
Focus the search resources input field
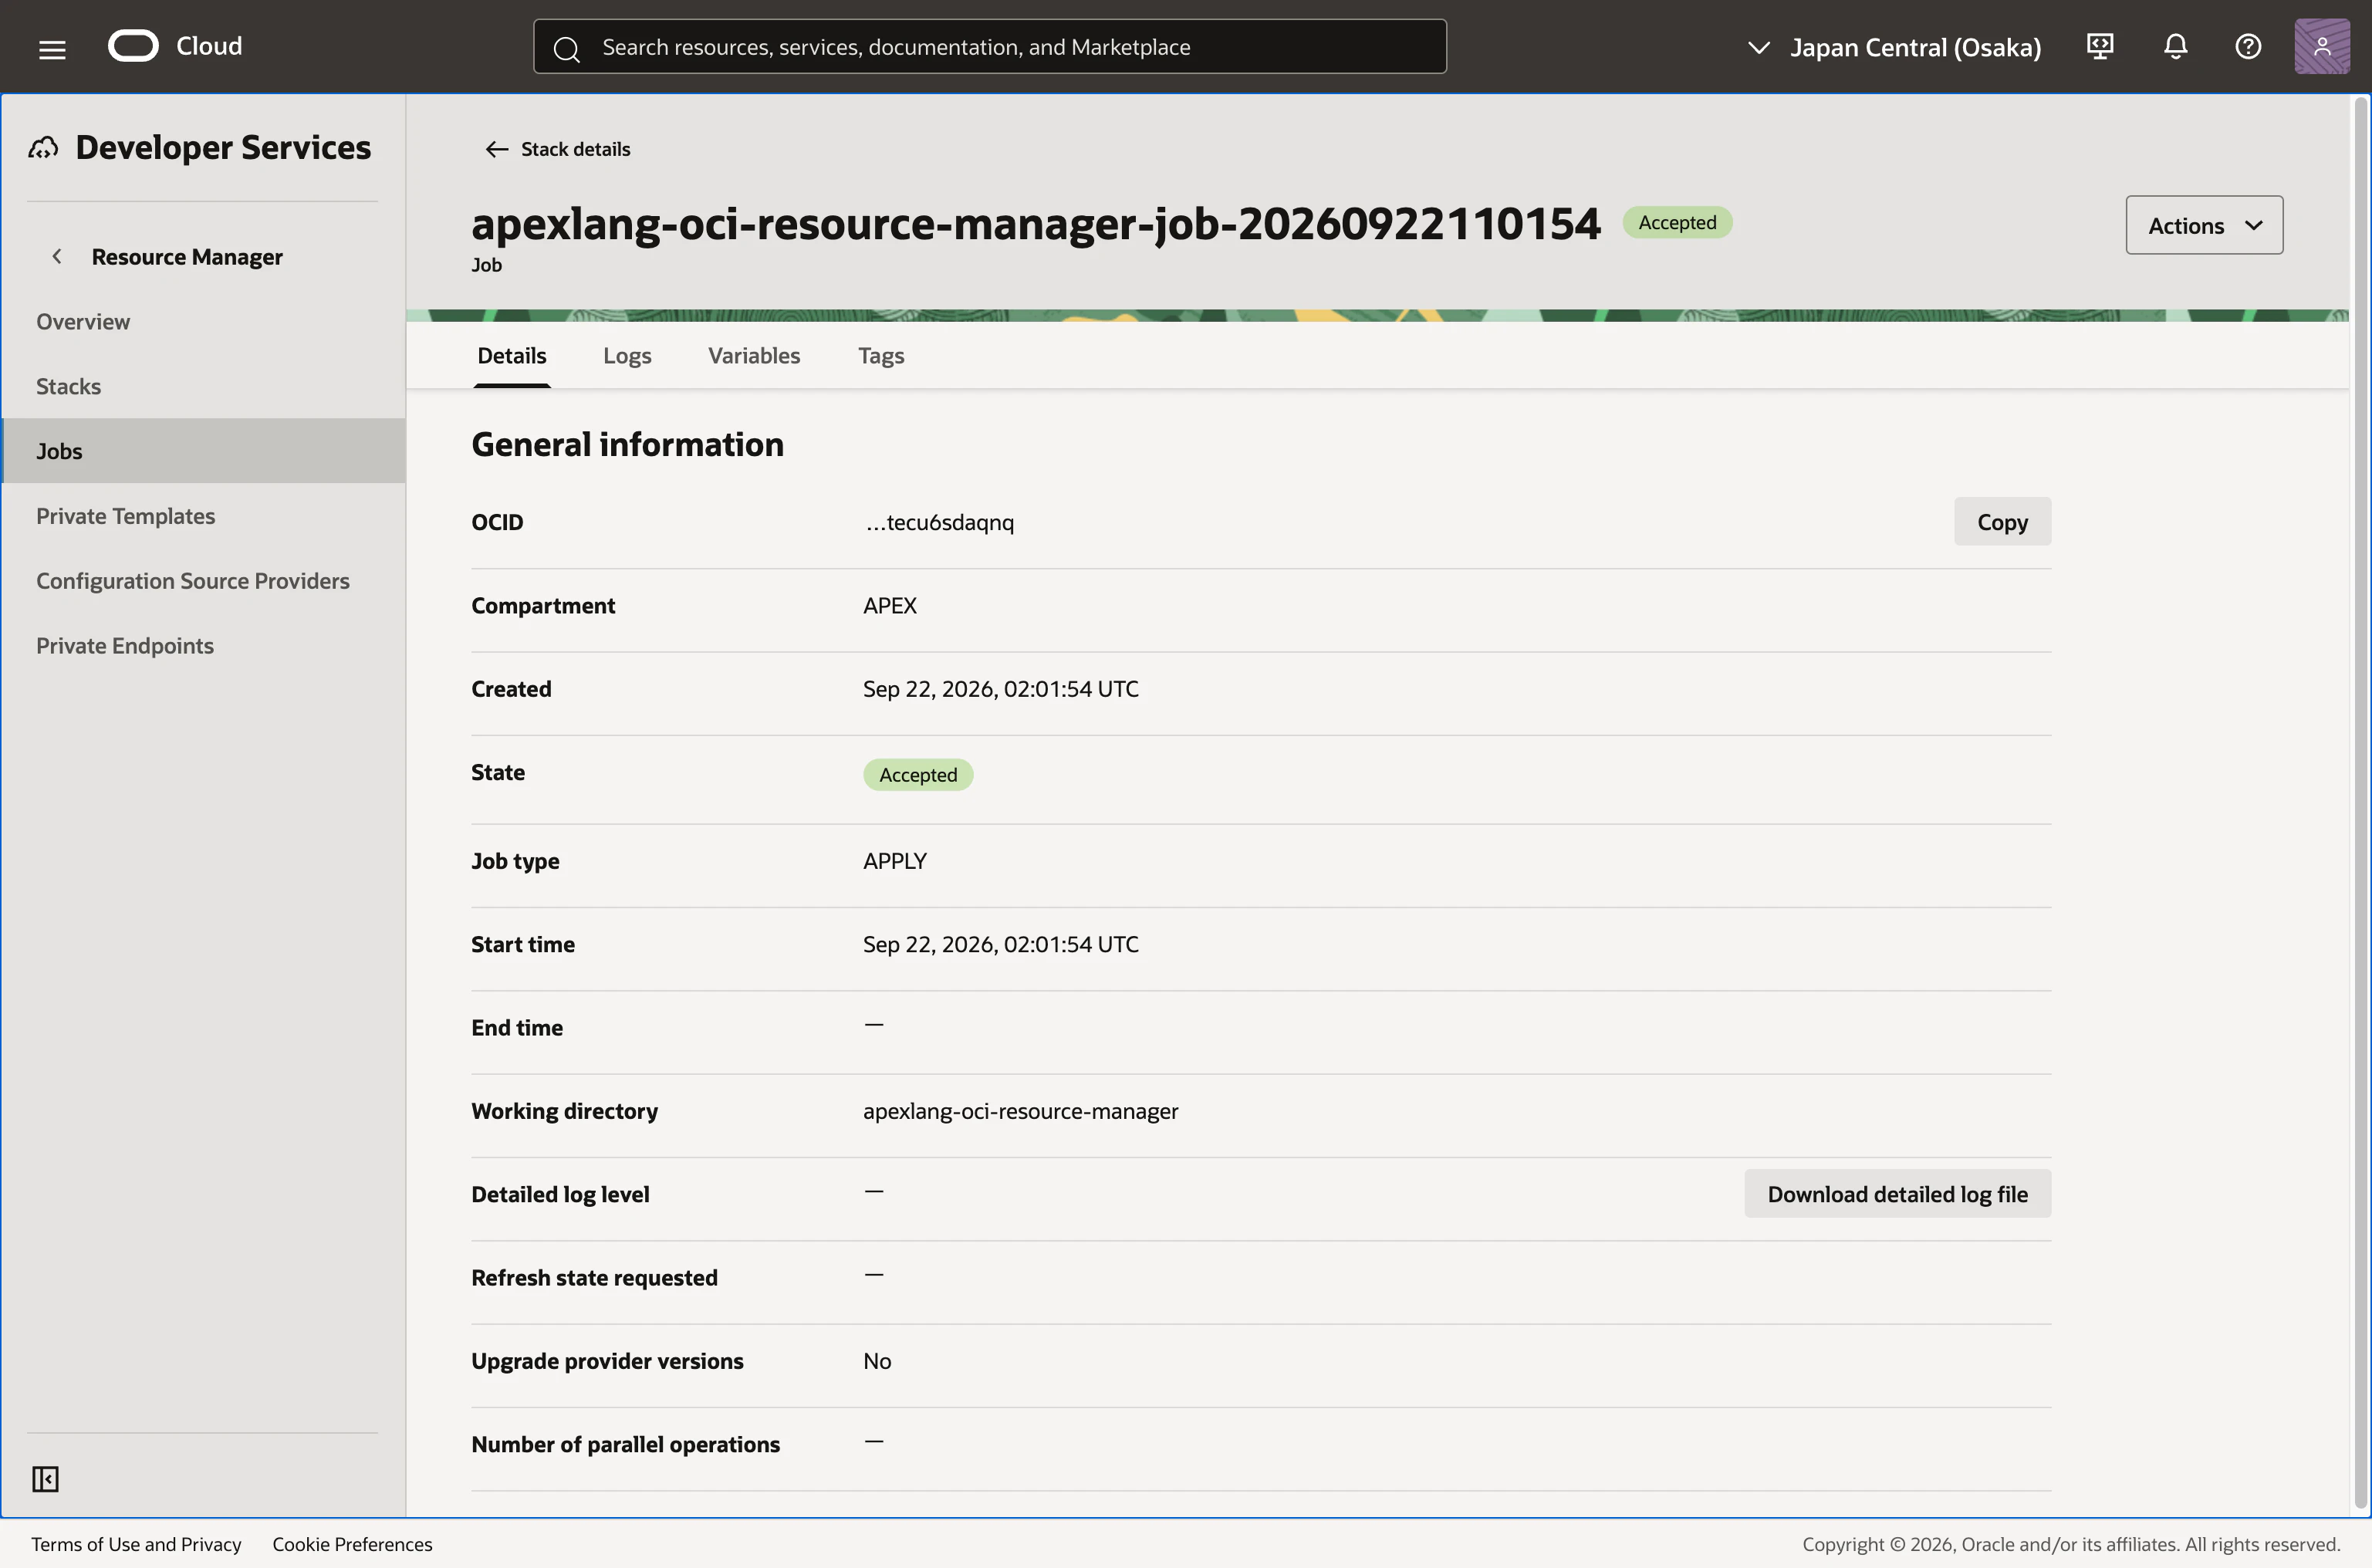990,46
